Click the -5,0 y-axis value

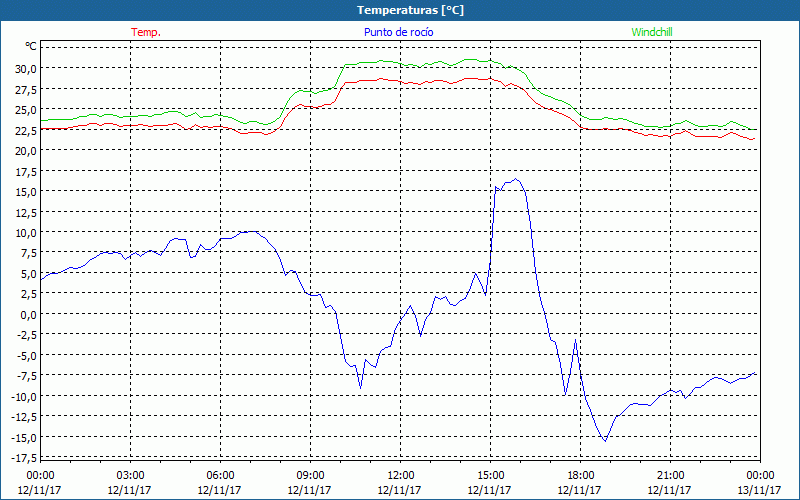(26, 356)
